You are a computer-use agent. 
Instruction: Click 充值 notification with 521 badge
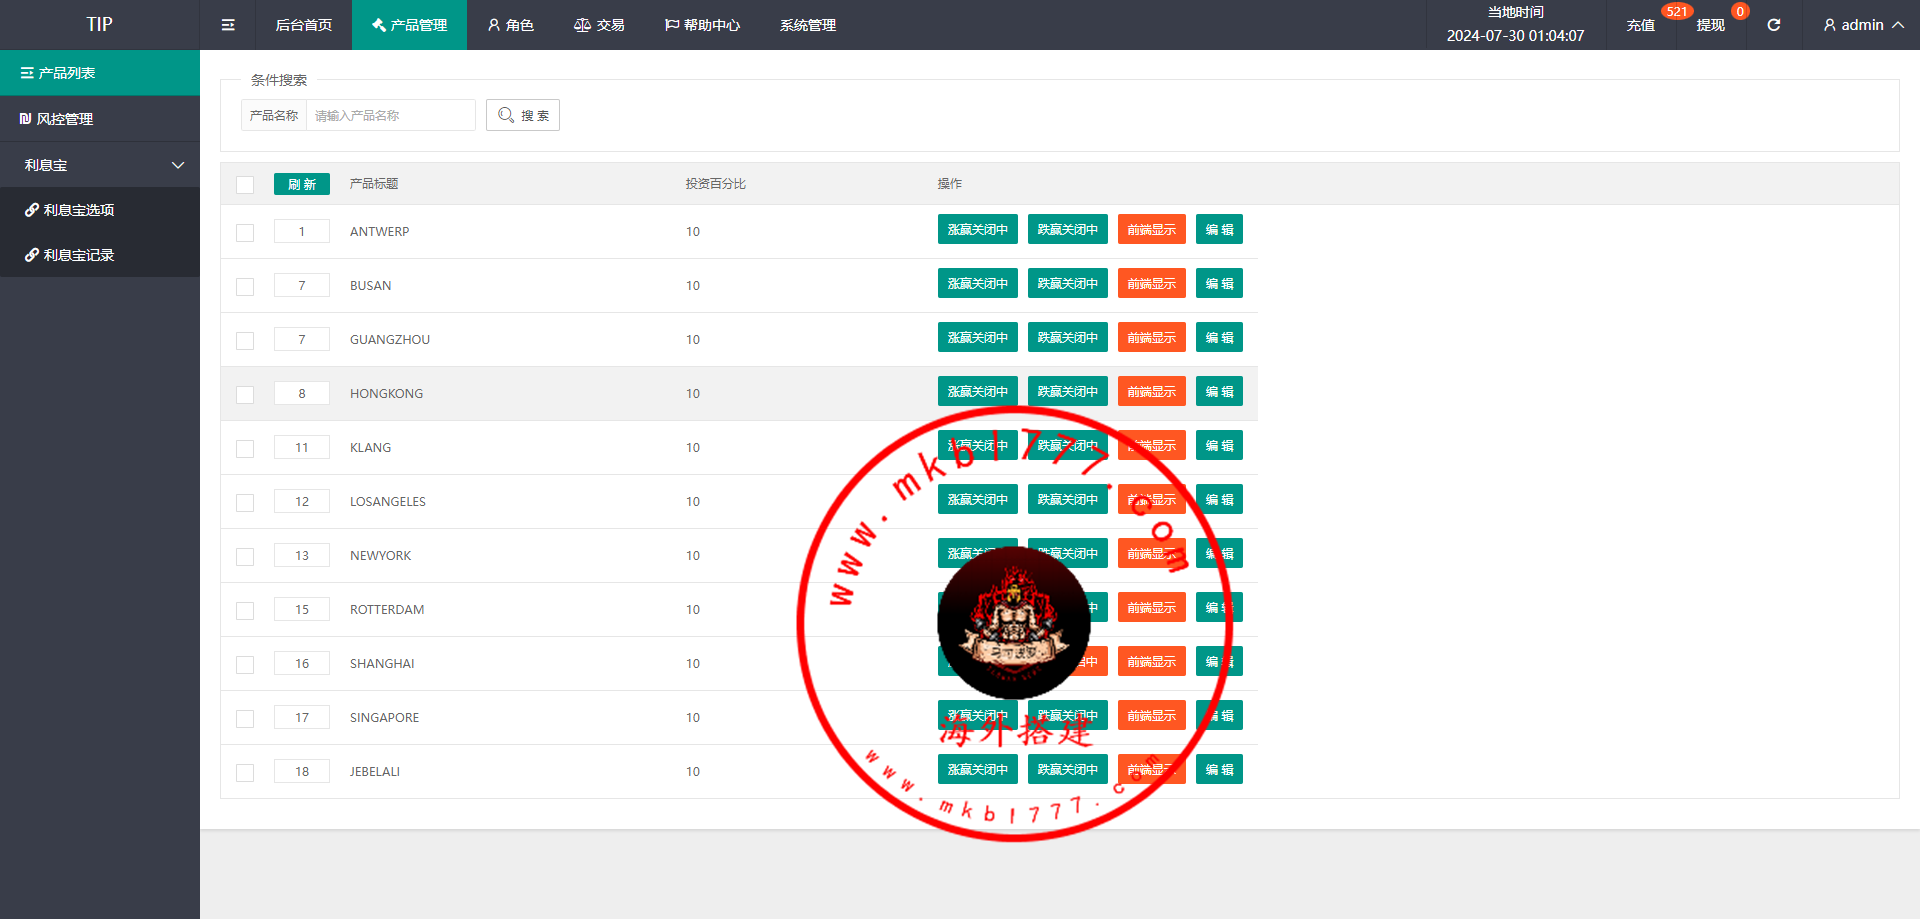pyautogui.click(x=1641, y=25)
